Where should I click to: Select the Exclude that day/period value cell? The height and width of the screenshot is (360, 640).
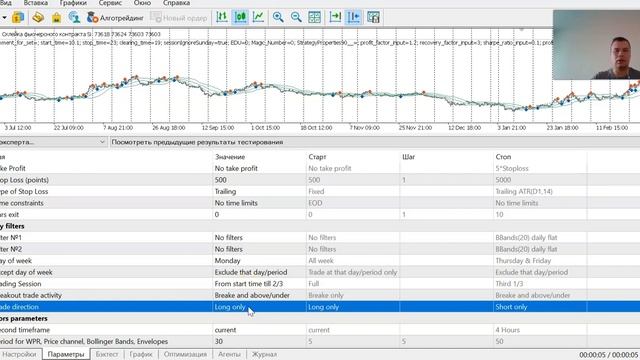[259, 272]
